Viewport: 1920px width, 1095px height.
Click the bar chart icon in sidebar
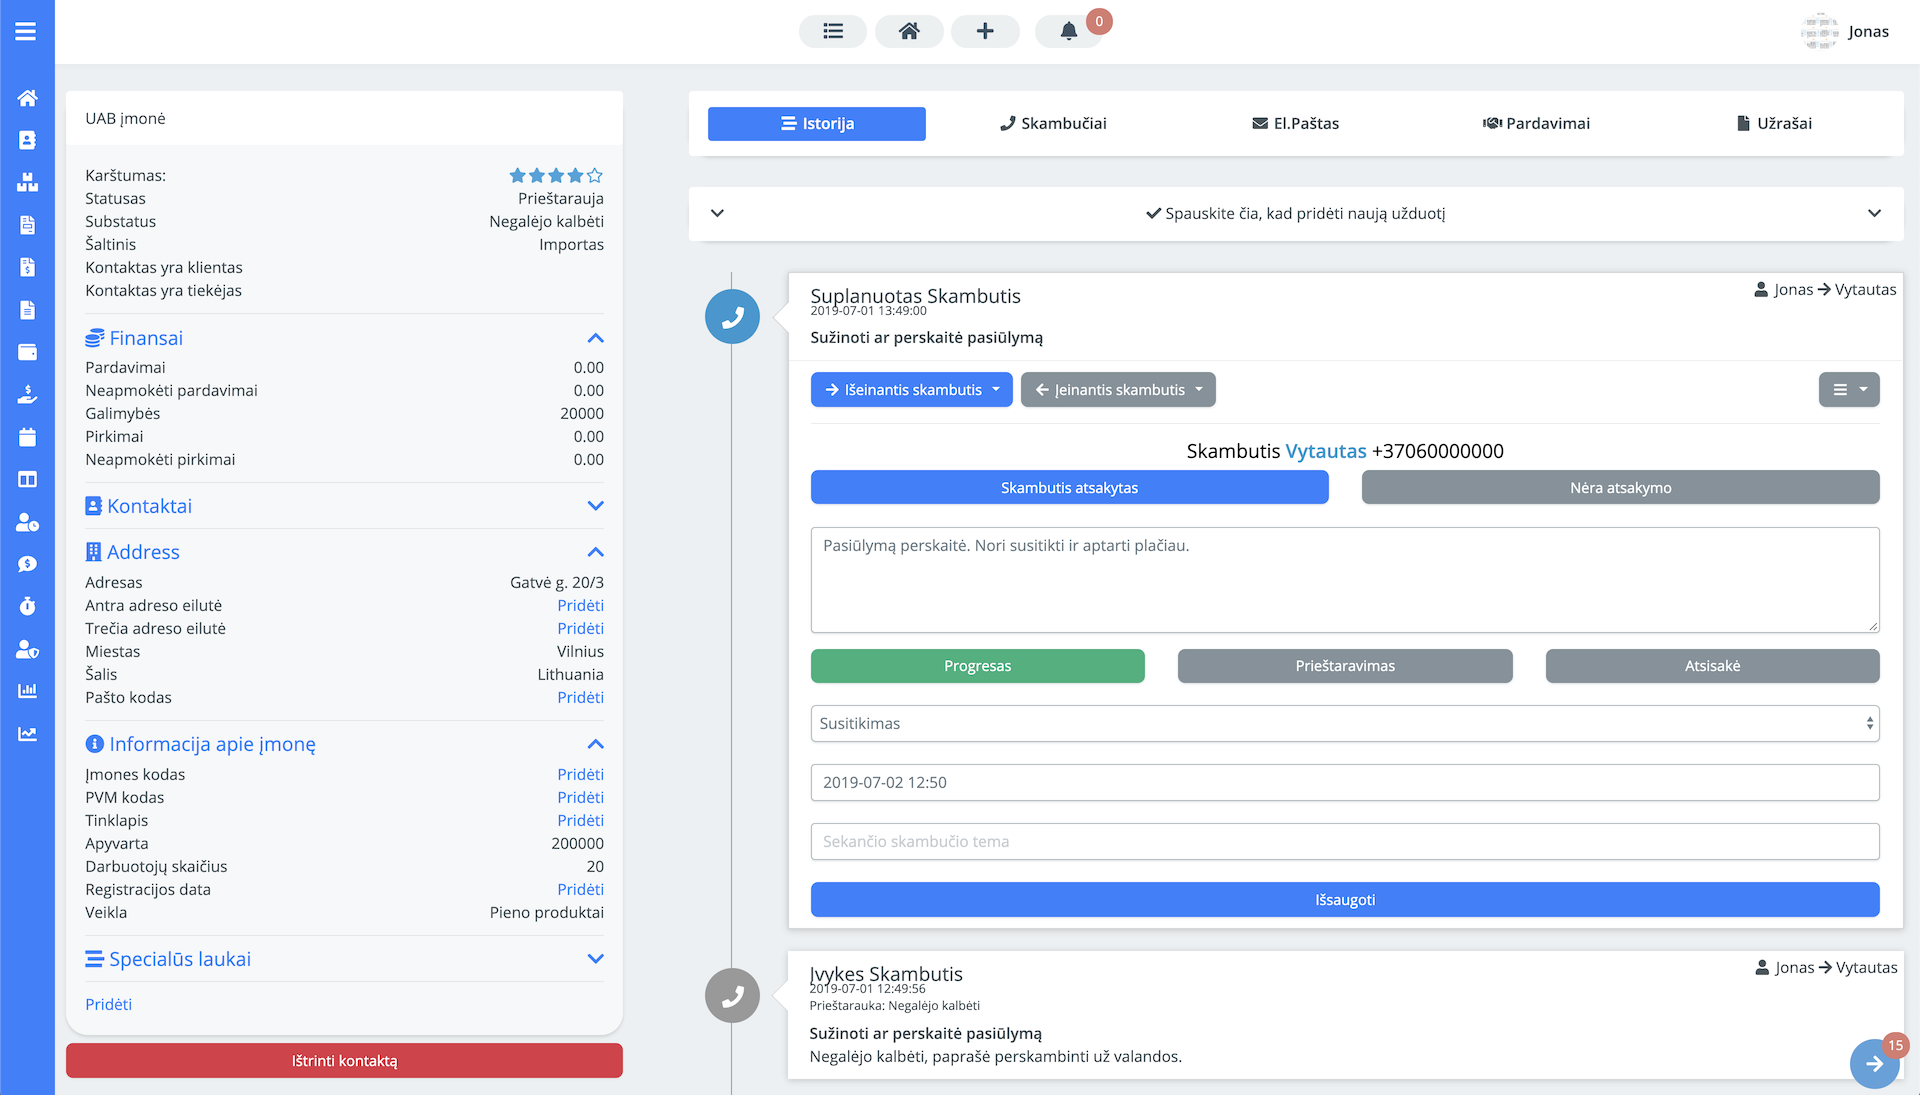pos(27,691)
